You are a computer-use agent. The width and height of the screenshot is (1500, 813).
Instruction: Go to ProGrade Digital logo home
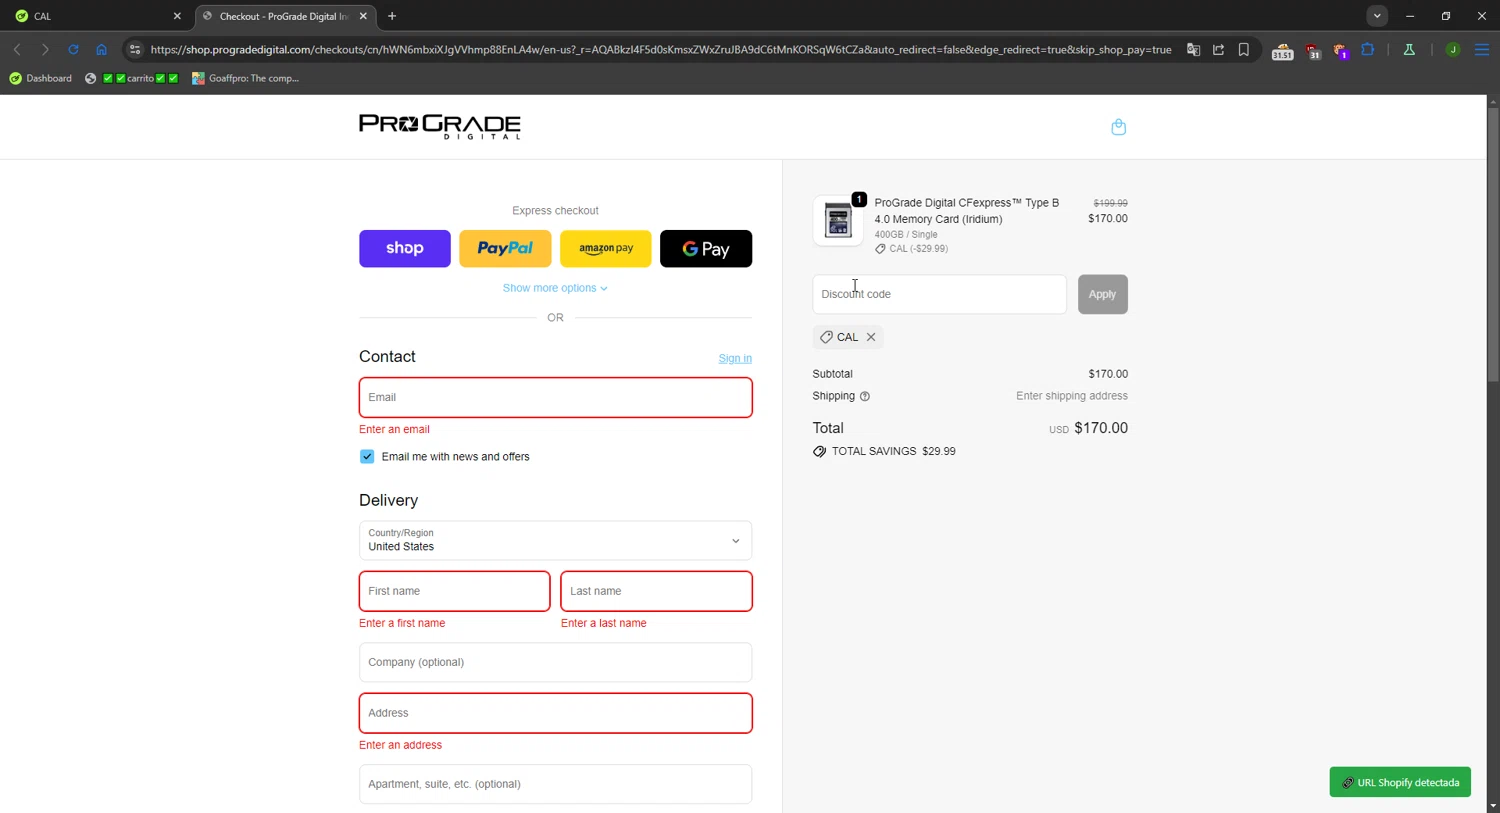(x=440, y=126)
